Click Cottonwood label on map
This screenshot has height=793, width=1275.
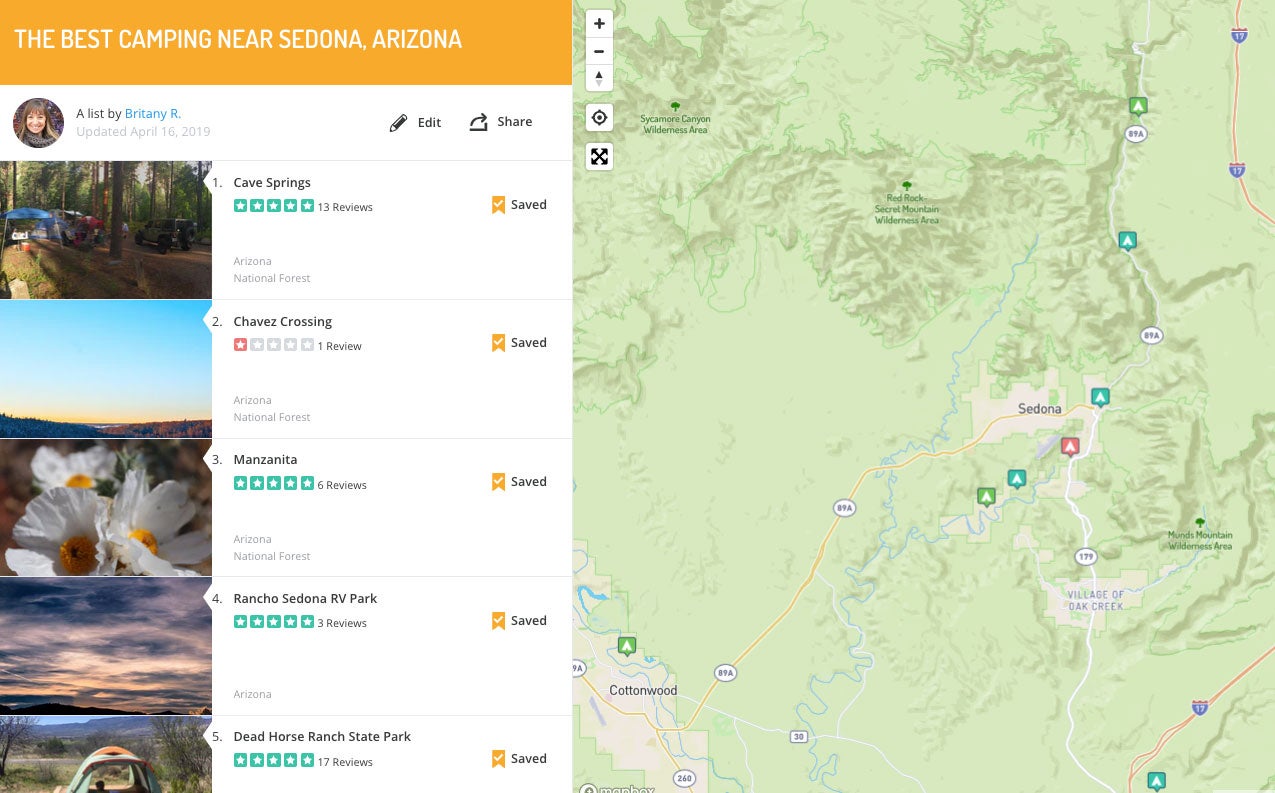[643, 691]
